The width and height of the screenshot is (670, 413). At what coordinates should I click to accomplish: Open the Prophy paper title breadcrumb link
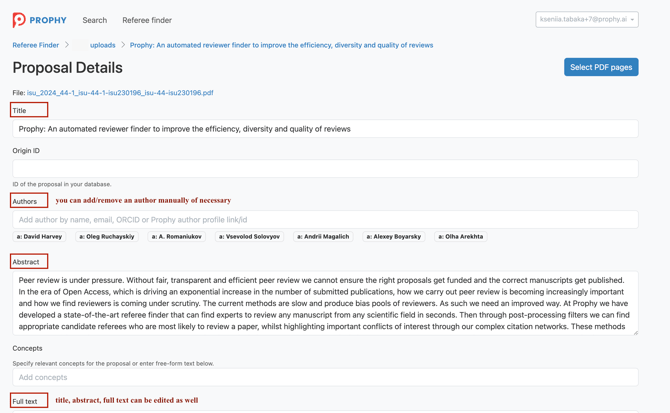(281, 45)
